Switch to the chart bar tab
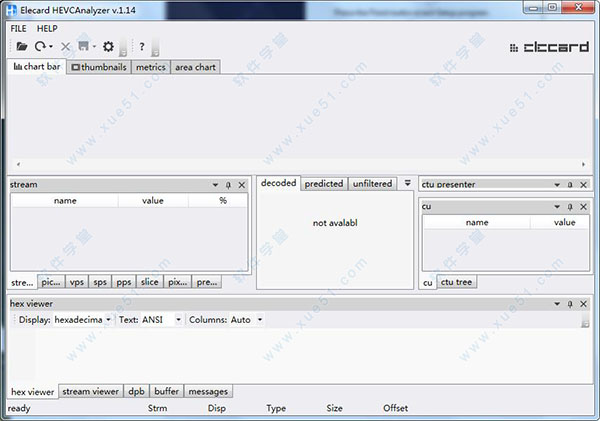600x421 pixels. [37, 67]
